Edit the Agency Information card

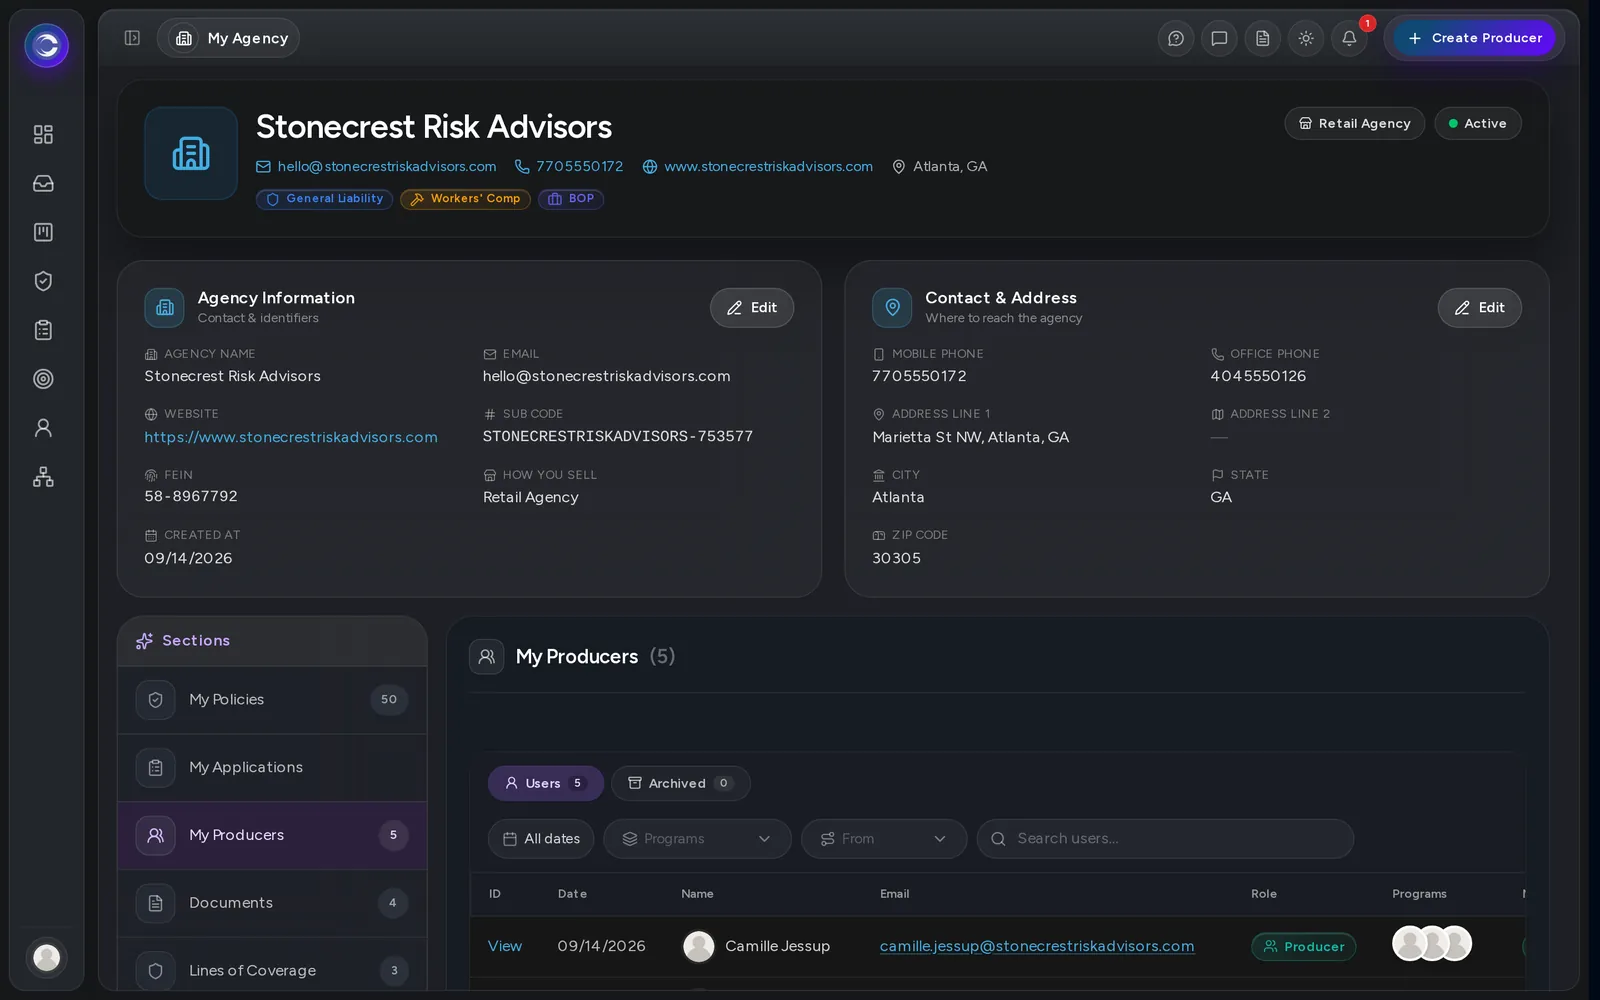point(752,308)
